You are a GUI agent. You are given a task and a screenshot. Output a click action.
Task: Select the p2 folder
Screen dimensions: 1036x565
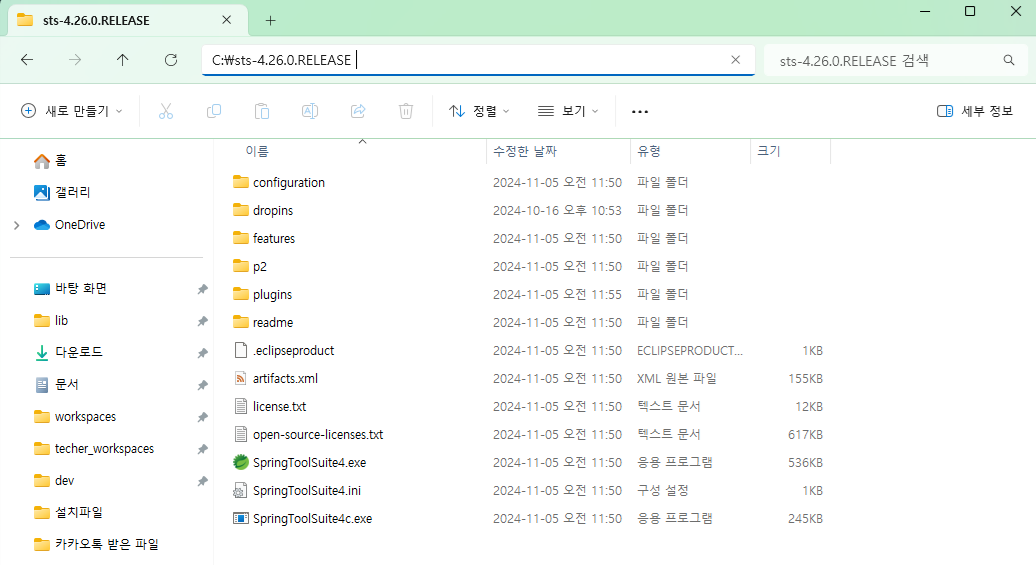click(x=250, y=266)
